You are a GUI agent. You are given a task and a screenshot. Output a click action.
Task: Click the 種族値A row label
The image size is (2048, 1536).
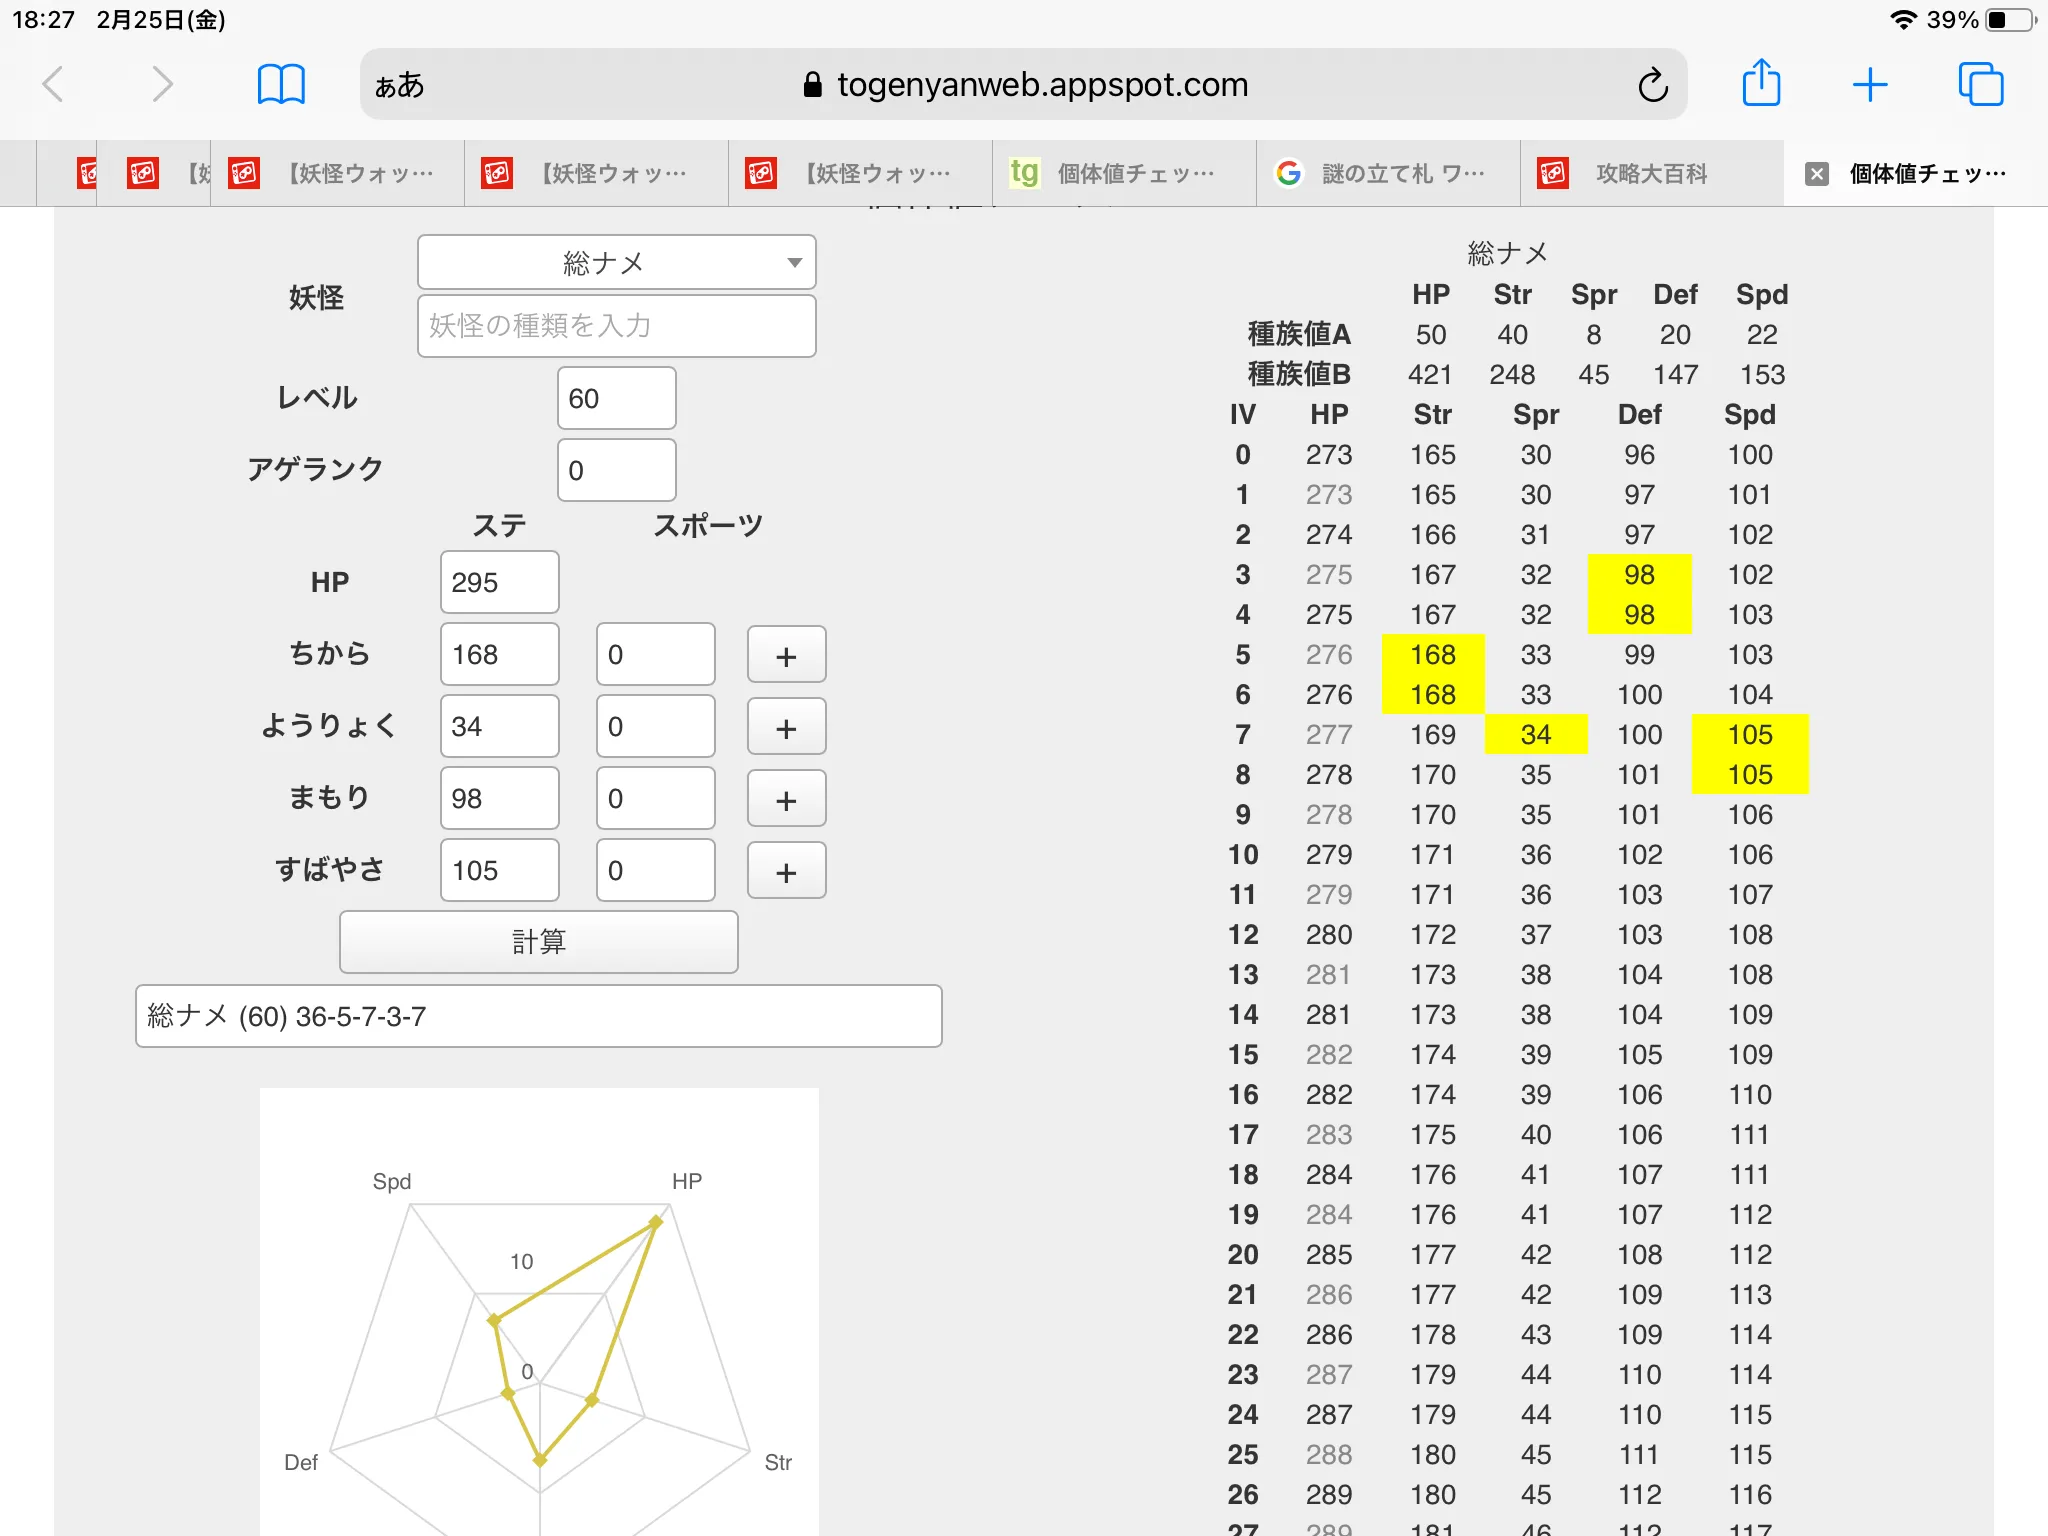pos(1299,334)
